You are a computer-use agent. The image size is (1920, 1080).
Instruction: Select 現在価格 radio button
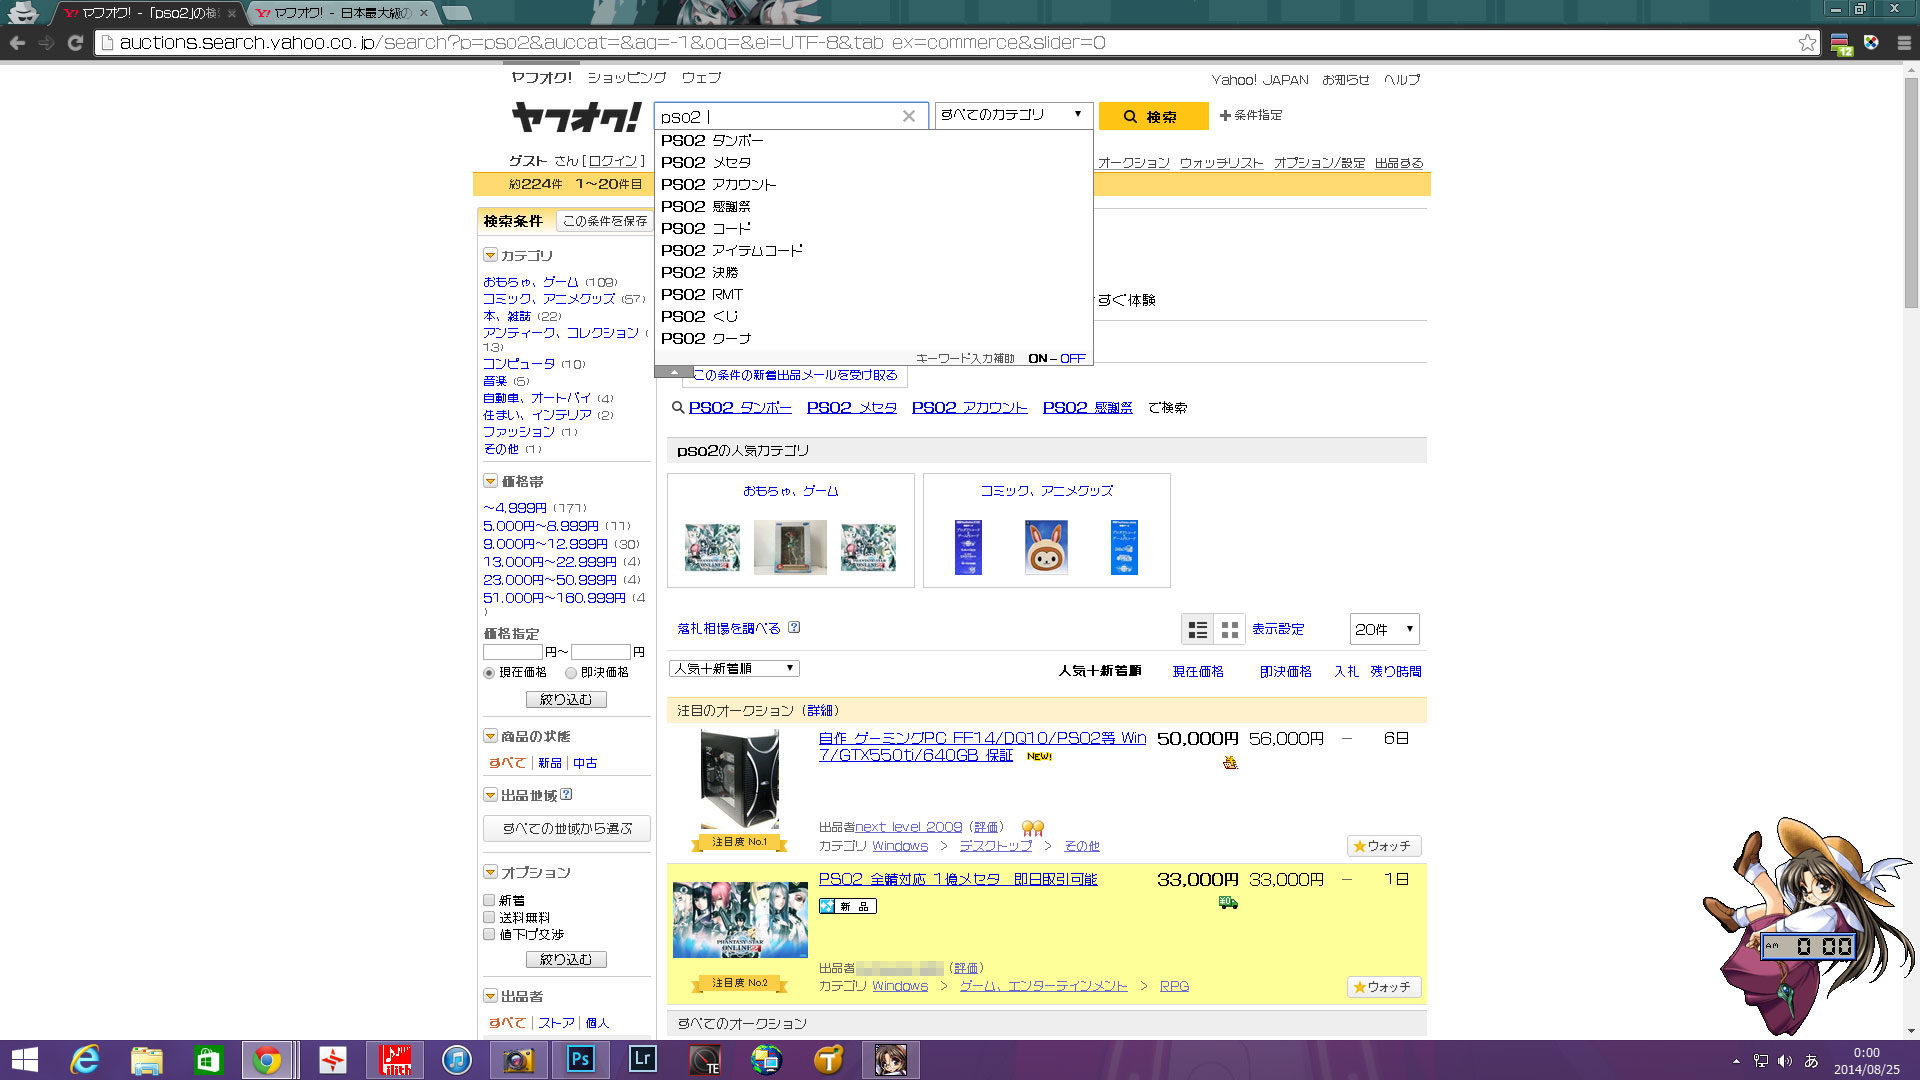(489, 673)
